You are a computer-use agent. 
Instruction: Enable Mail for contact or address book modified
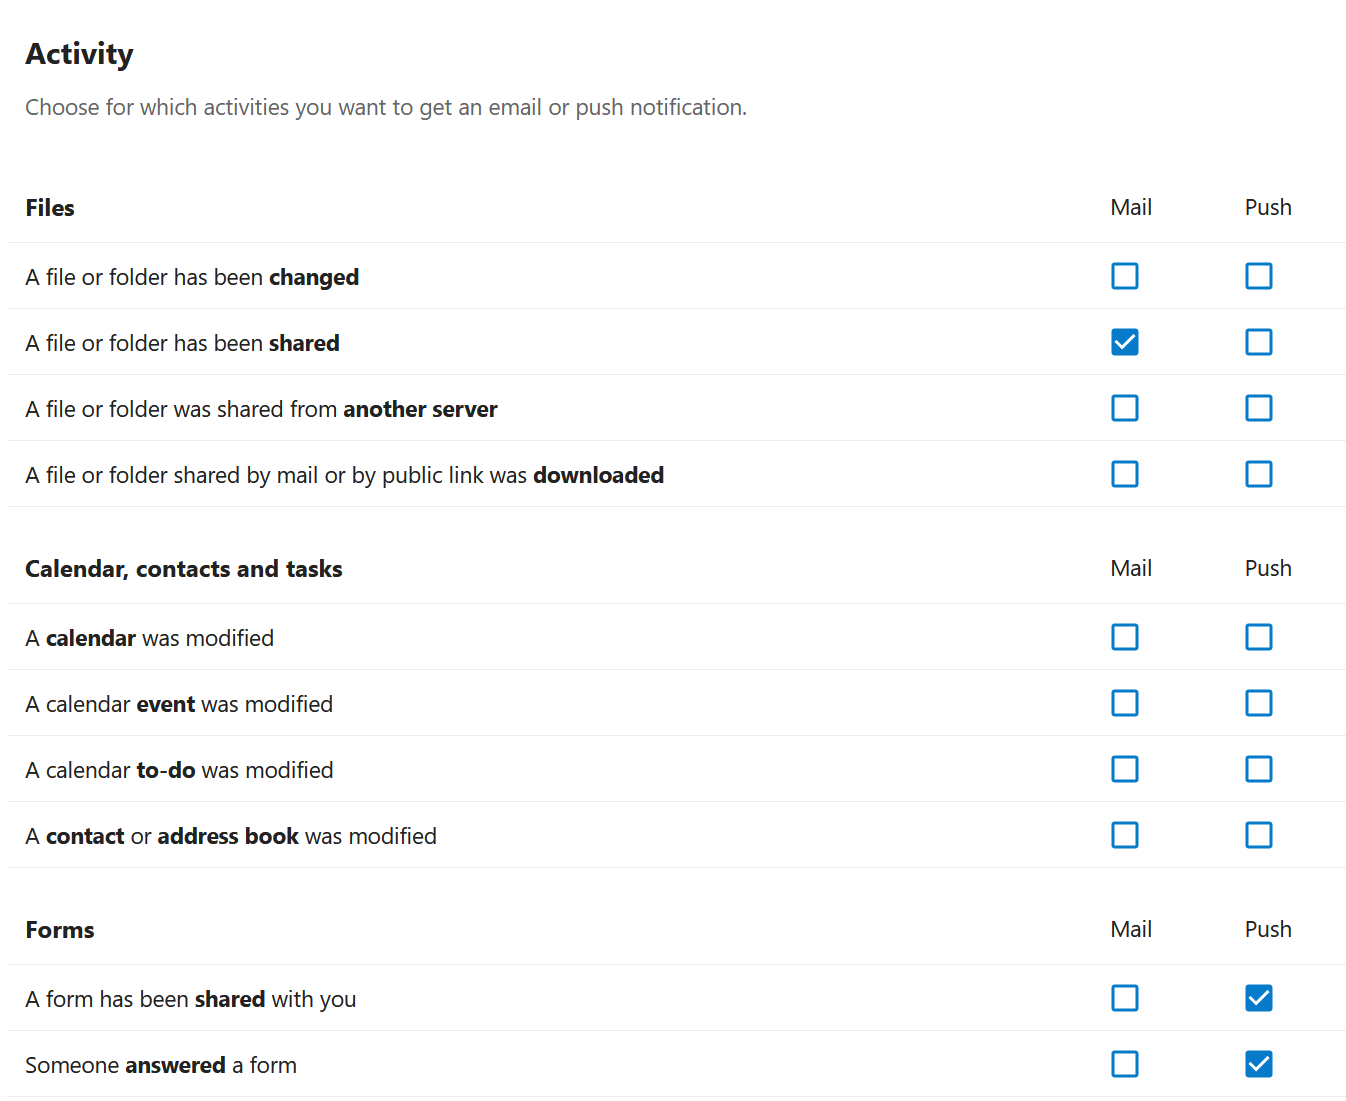click(x=1125, y=835)
